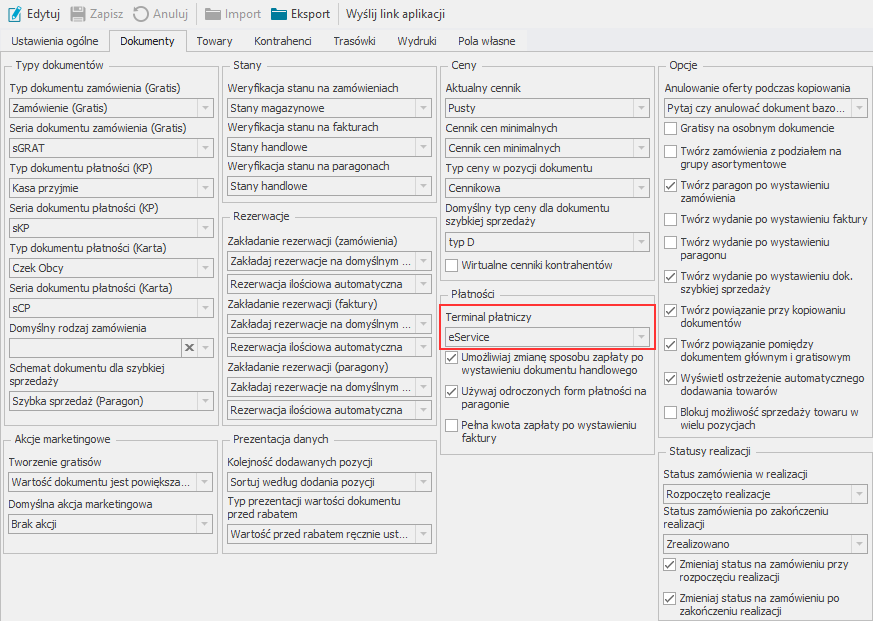Toggle Wirtualne cenniki kontrahentów checkbox
This screenshot has width=873, height=621.
point(452,265)
